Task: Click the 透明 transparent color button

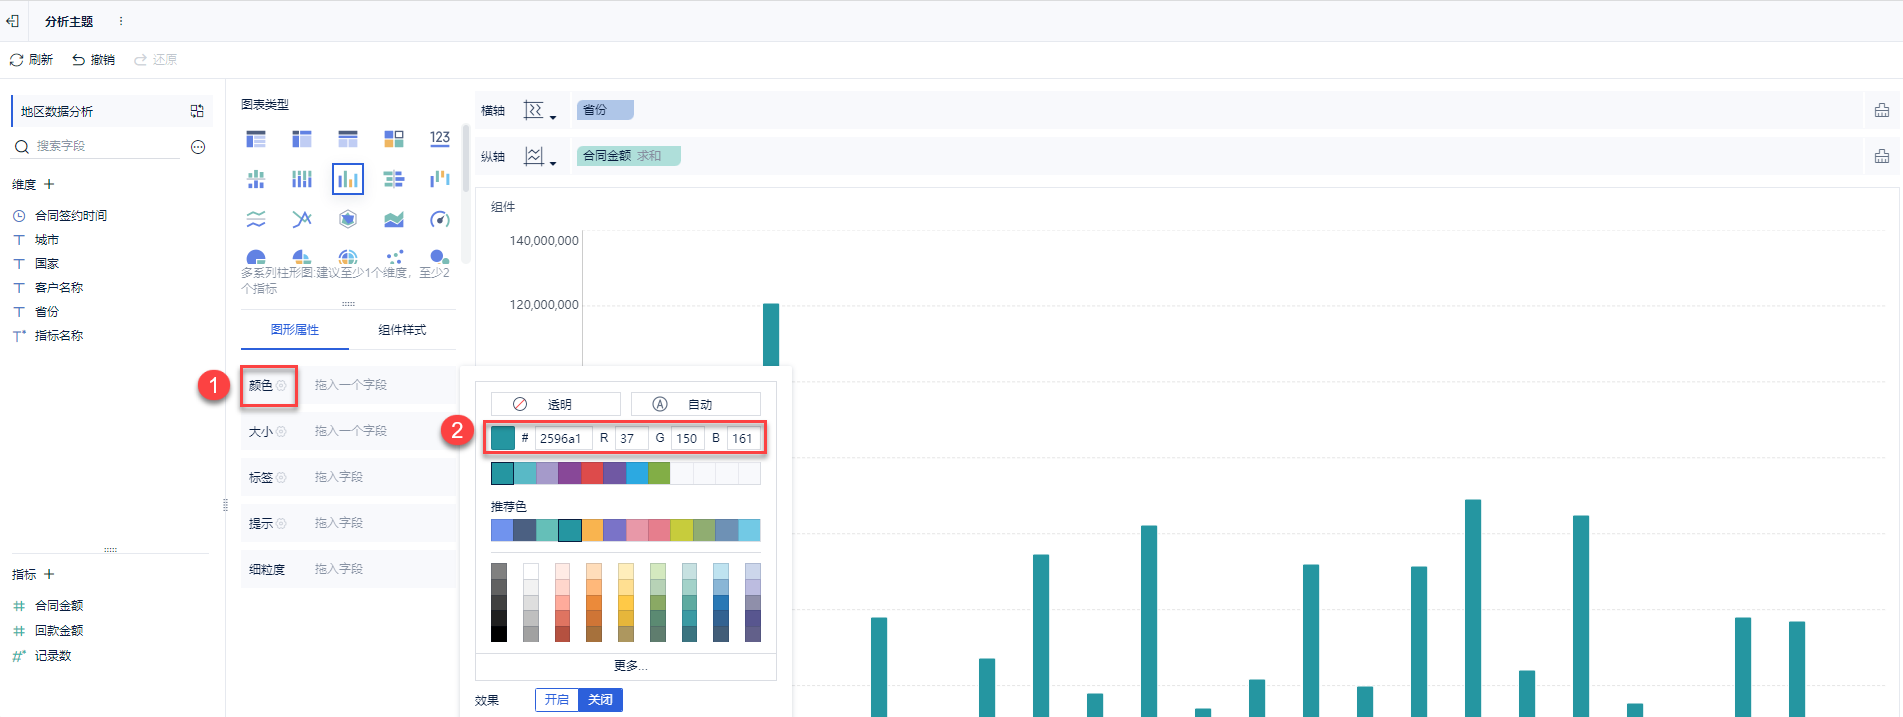Action: [556, 404]
